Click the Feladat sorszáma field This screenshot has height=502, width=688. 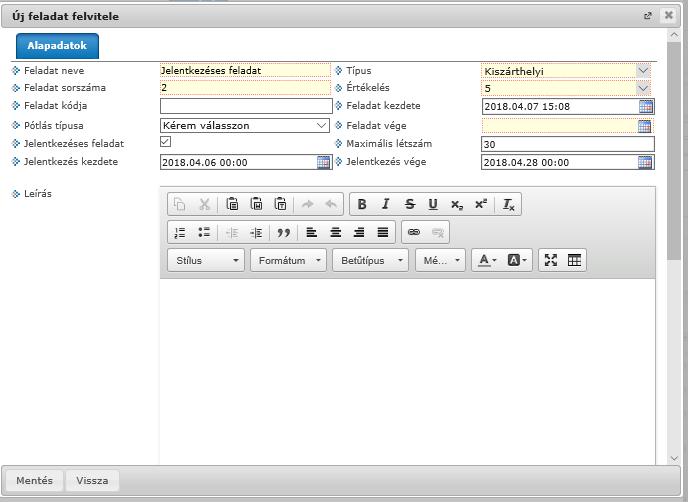[245, 88]
